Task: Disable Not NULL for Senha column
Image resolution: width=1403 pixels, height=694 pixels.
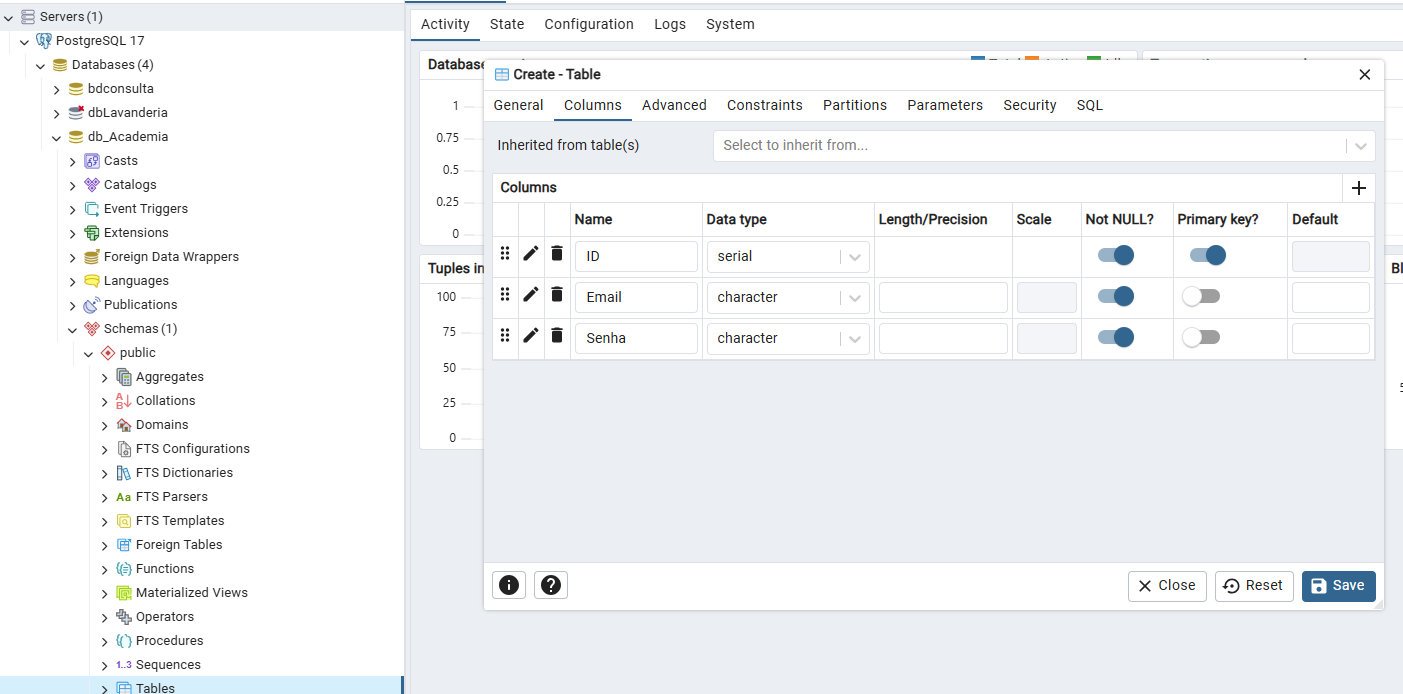Action: pyautogui.click(x=1116, y=338)
